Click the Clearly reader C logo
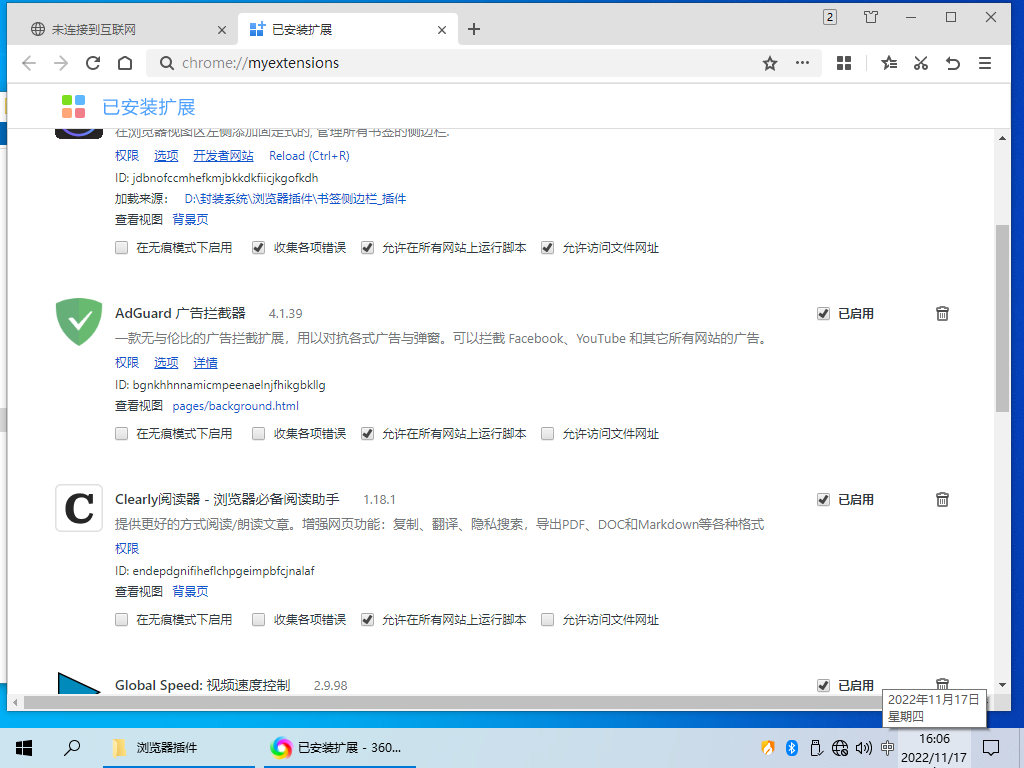The width and height of the screenshot is (1024, 768). pos(79,508)
